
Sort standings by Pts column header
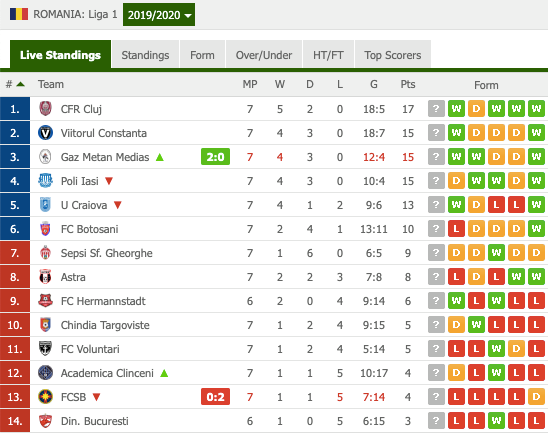(408, 84)
